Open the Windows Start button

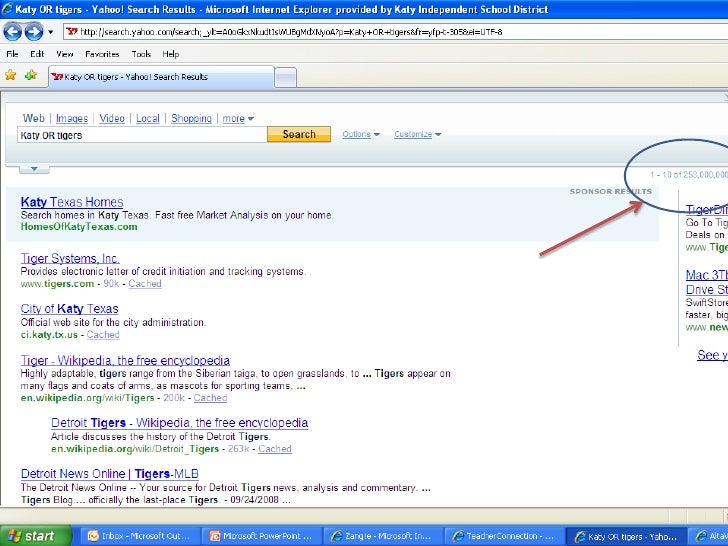pos(36,536)
